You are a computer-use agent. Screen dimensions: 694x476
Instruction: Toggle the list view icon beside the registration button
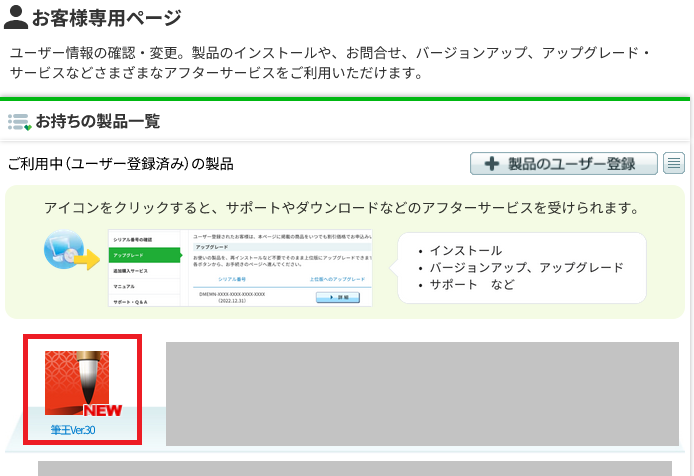674,164
